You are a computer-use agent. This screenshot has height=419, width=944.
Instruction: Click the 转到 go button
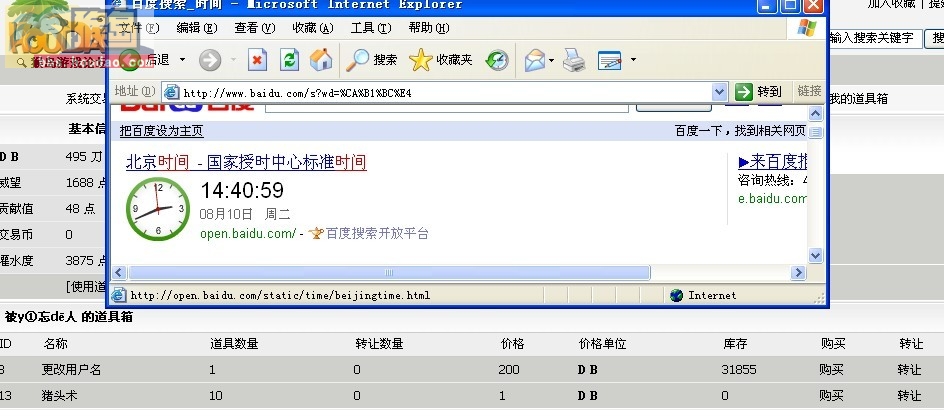759,92
